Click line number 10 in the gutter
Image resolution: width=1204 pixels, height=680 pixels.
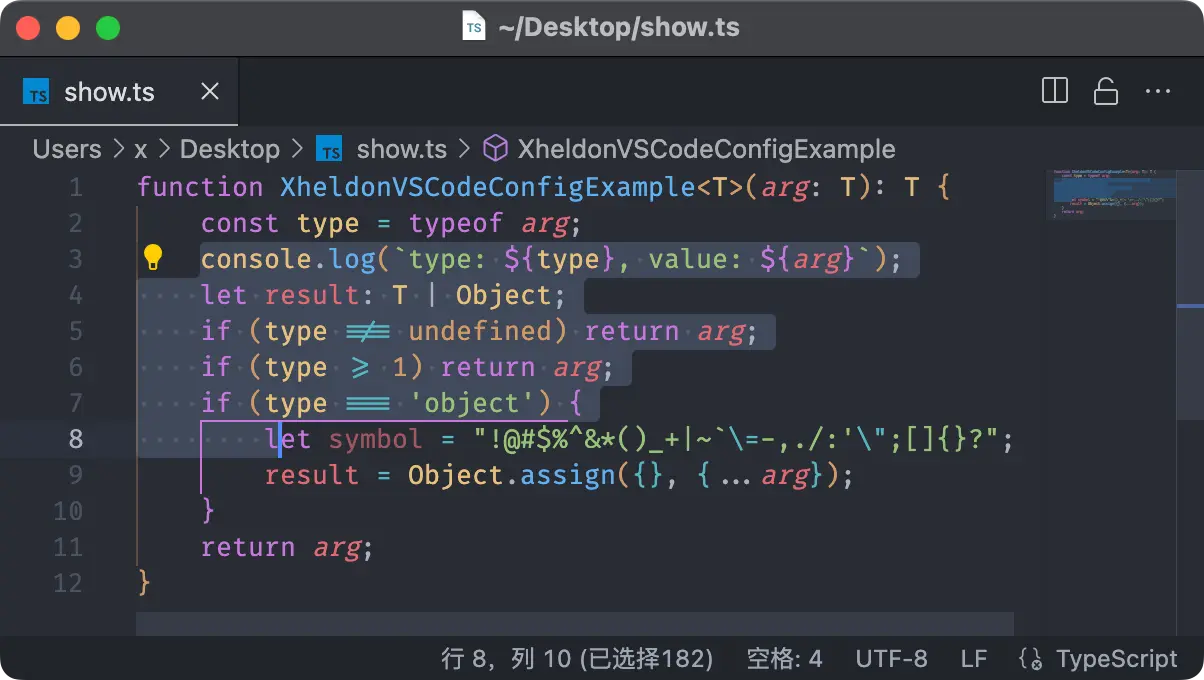[x=68, y=511]
